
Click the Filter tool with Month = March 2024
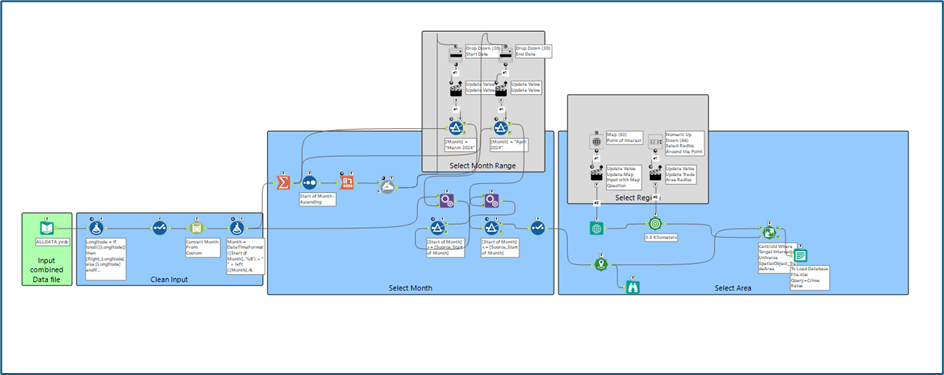coord(455,128)
